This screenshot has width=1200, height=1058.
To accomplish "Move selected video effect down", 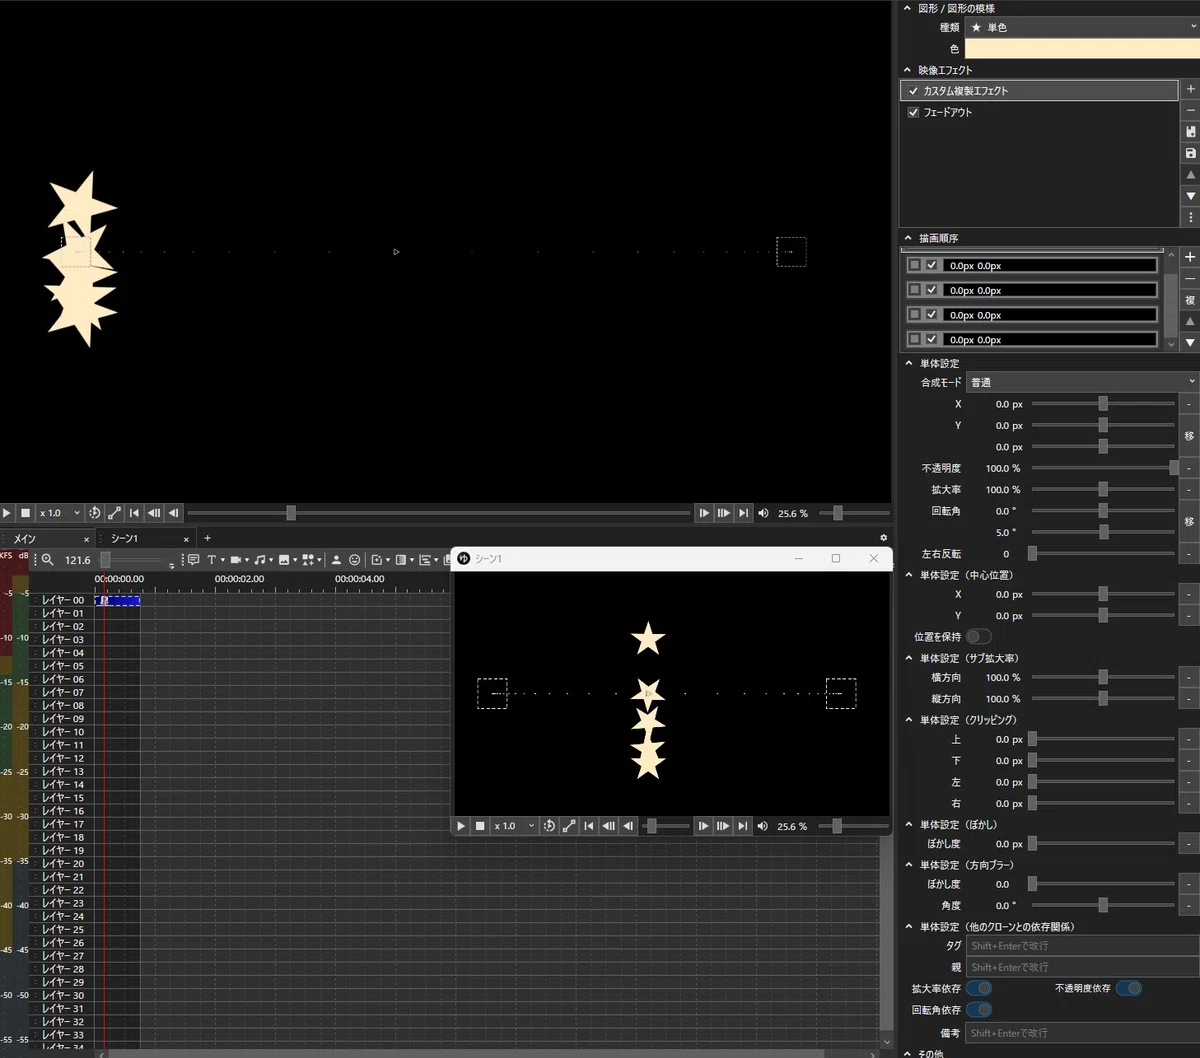I will [1190, 196].
